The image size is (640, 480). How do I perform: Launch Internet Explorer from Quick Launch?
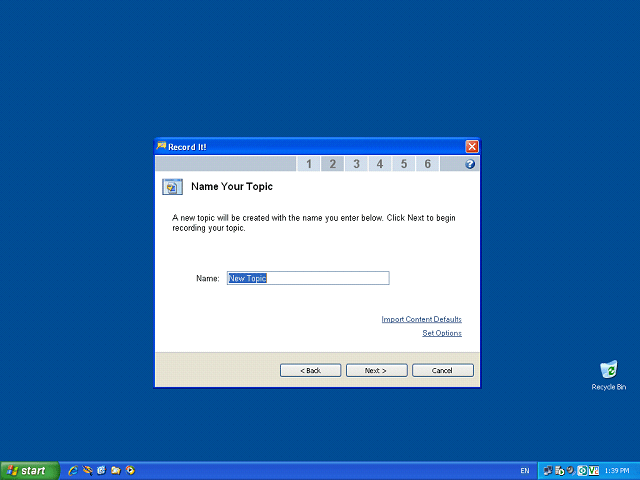pos(73,471)
